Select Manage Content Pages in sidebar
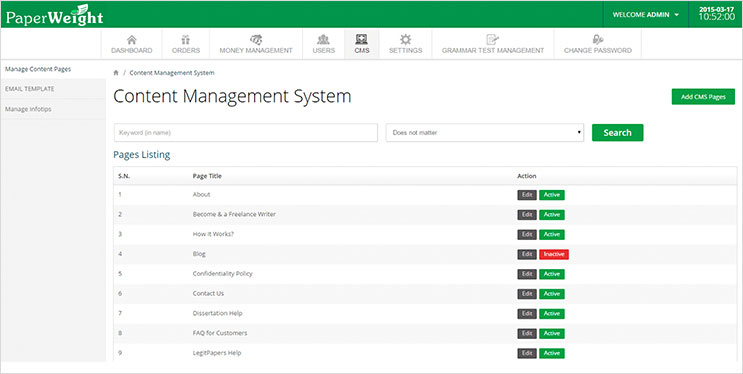Viewport: 743px width, 374px height. (x=53, y=69)
